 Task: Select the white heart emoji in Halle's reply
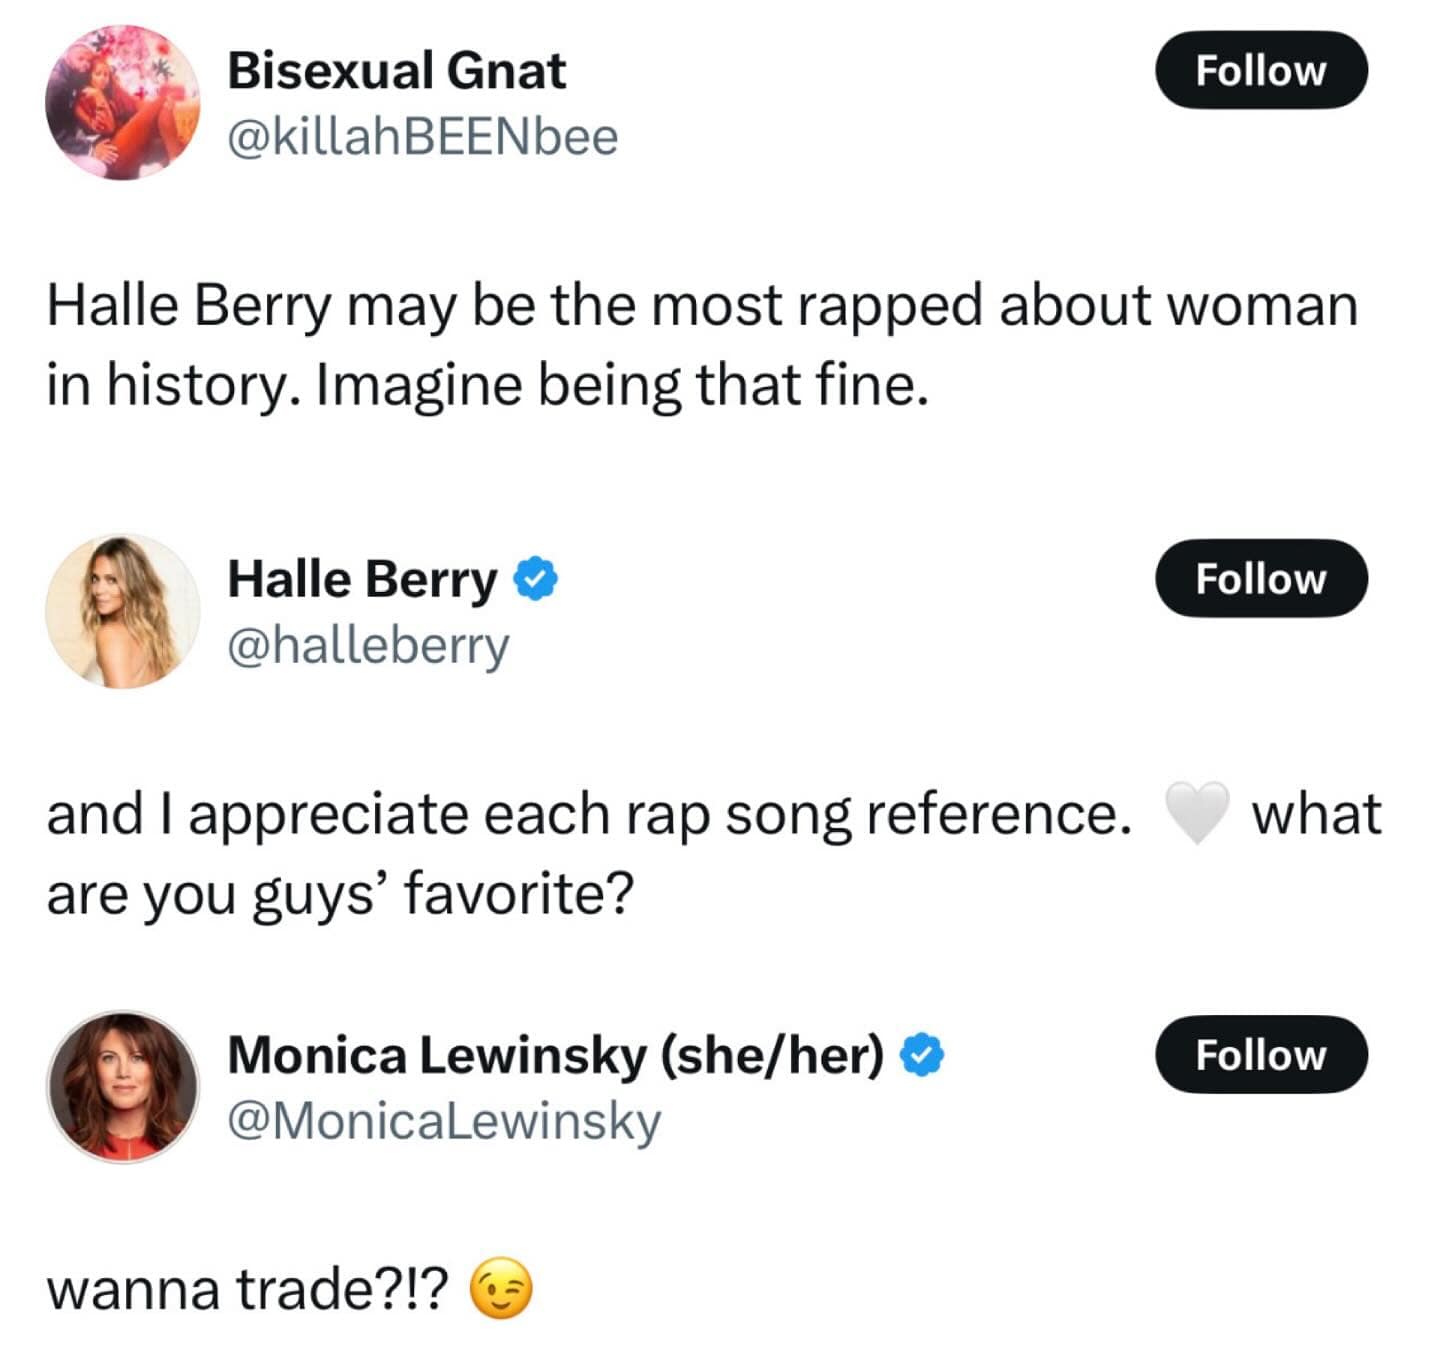pyautogui.click(x=1198, y=813)
